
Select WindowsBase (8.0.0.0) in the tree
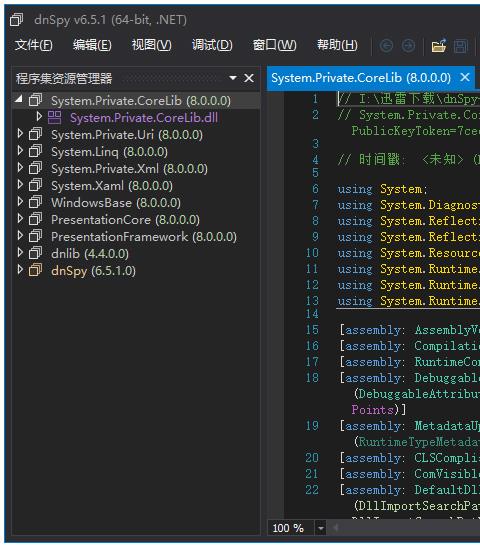point(116,203)
